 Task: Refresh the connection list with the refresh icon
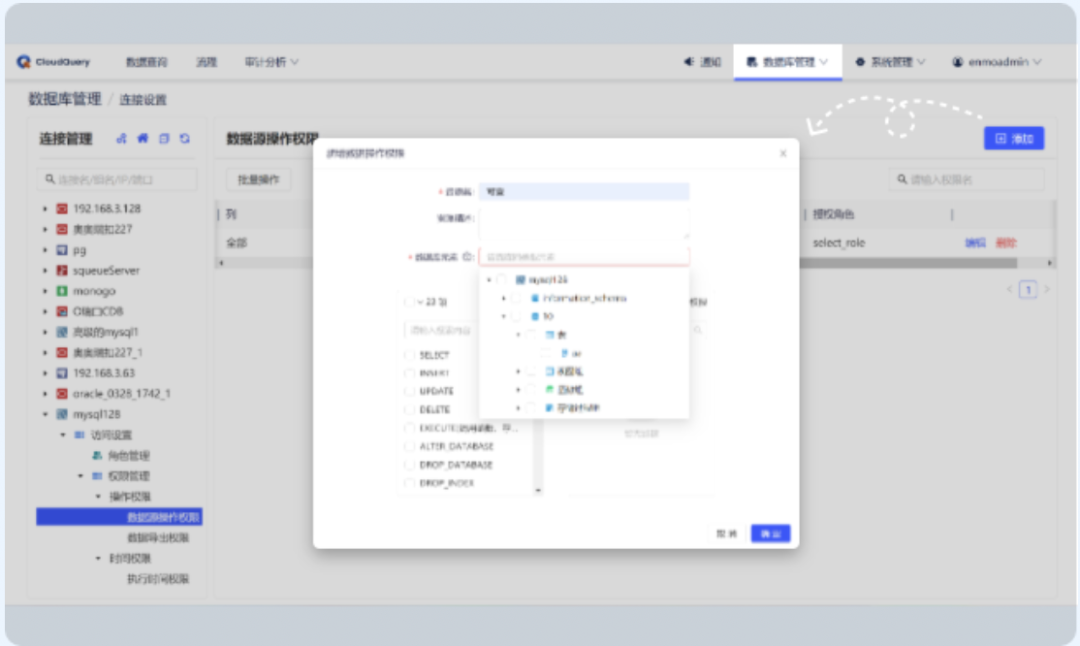tap(185, 138)
